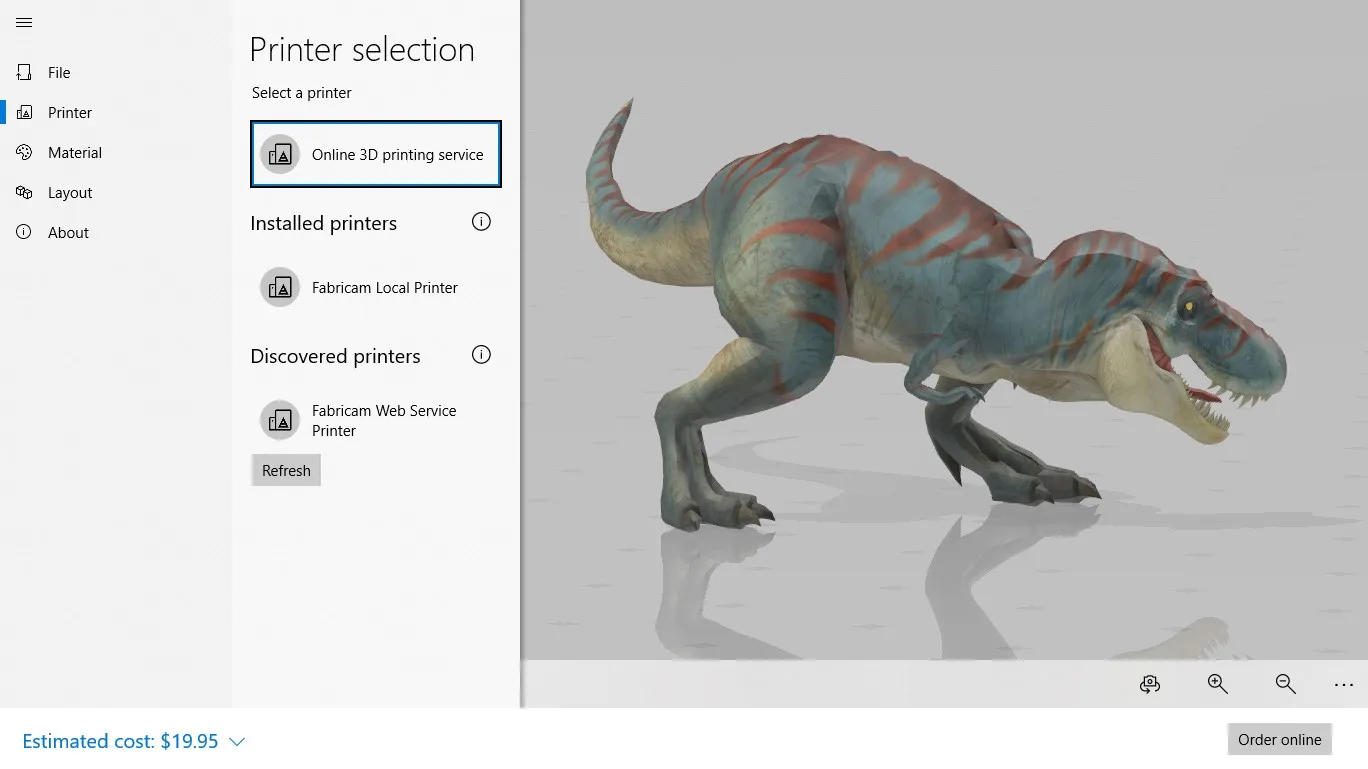This screenshot has height=769, width=1368.
Task: Open info about Discovered printers
Action: (x=481, y=354)
